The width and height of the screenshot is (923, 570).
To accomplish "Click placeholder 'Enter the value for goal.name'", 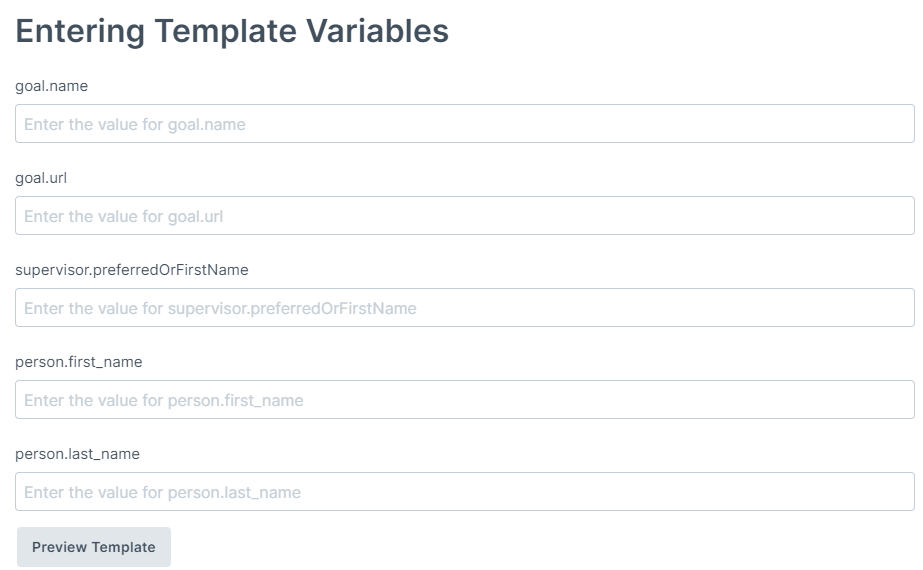I will click(135, 125).
